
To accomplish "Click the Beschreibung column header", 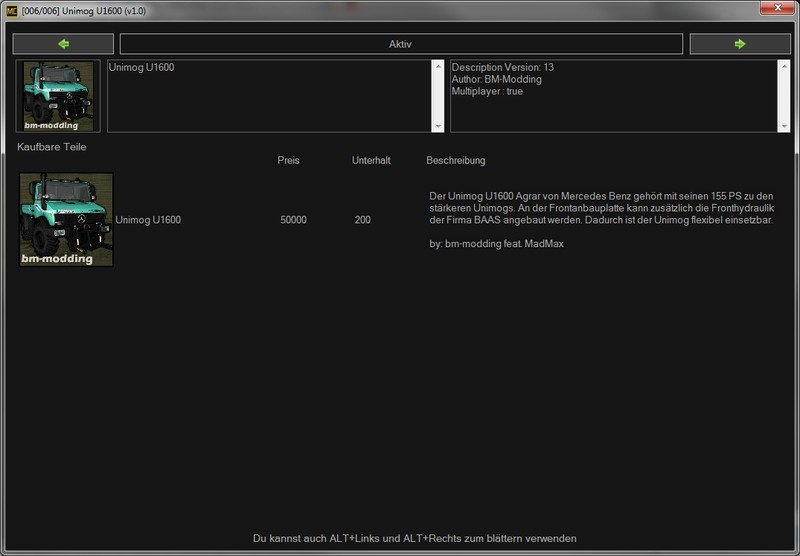I will point(456,161).
